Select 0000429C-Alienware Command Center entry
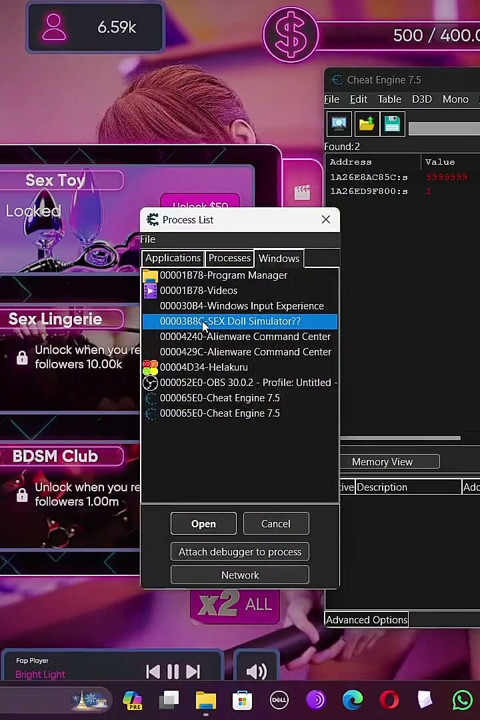Screen dimensions: 480x720 240,352
